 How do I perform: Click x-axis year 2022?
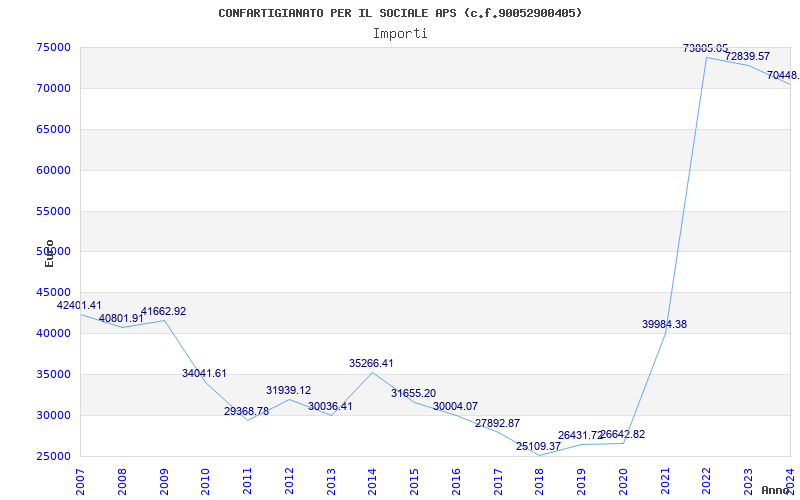point(707,482)
